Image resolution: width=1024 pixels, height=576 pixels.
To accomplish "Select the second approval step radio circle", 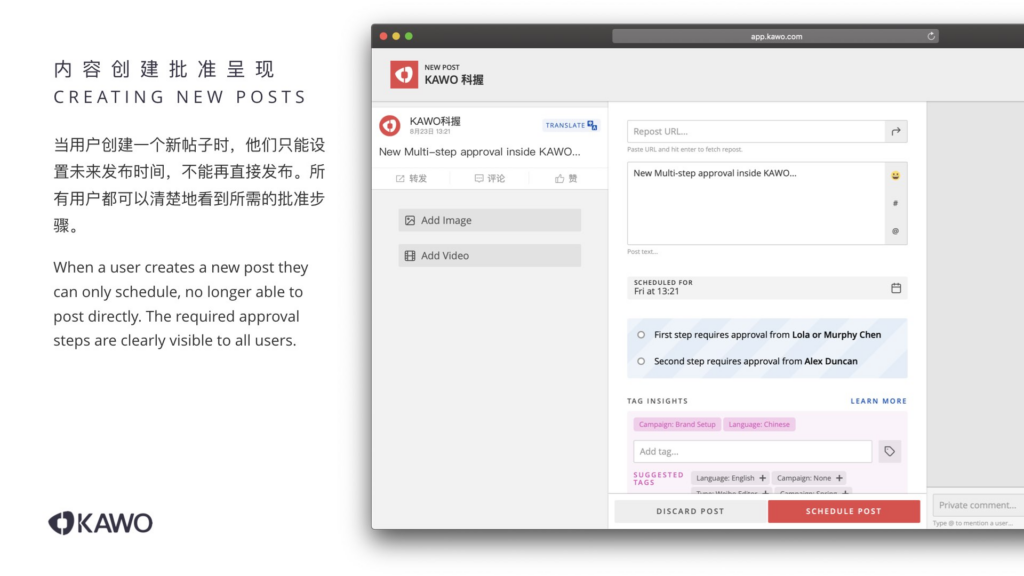I will pos(641,361).
